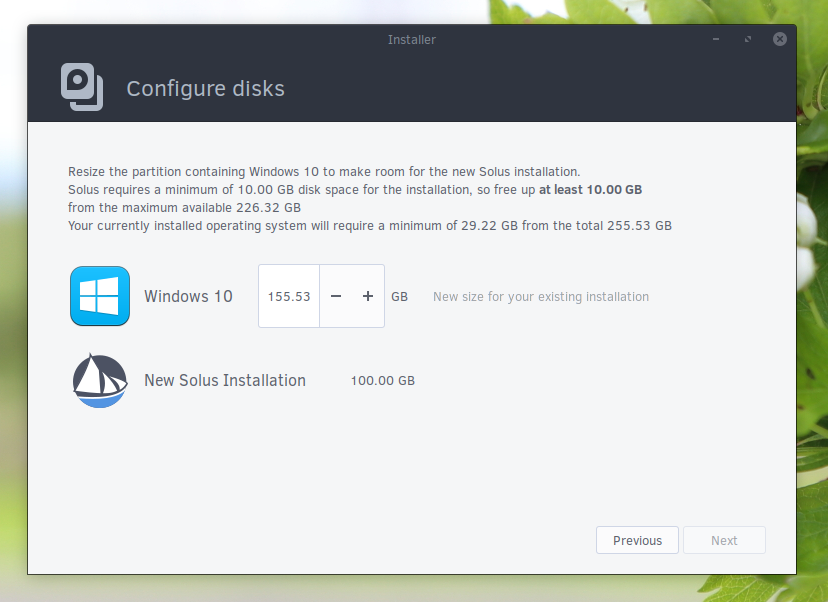Increase Windows partition size with plus

[368, 296]
